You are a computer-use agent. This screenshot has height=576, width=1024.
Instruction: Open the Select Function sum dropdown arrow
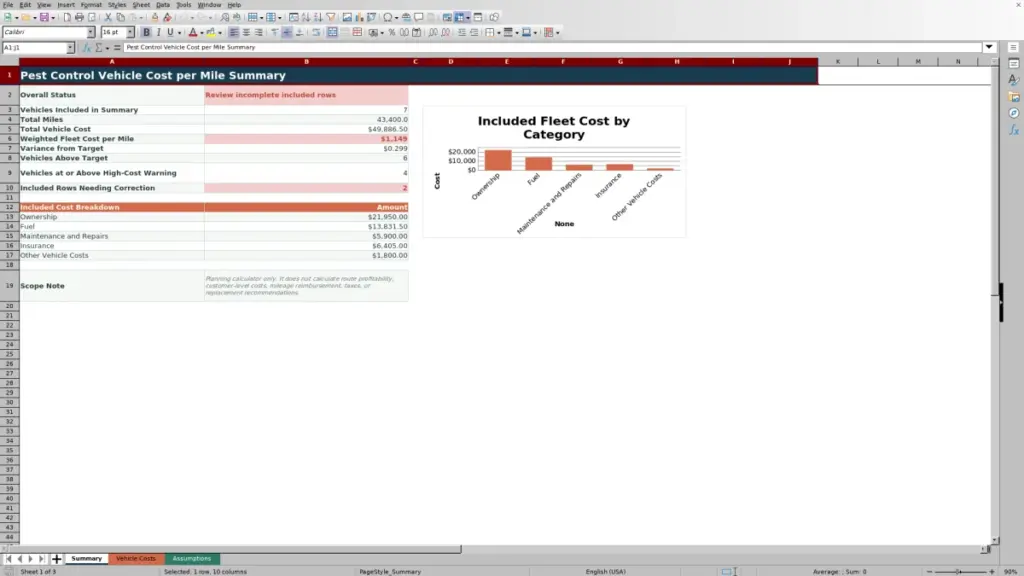107,47
